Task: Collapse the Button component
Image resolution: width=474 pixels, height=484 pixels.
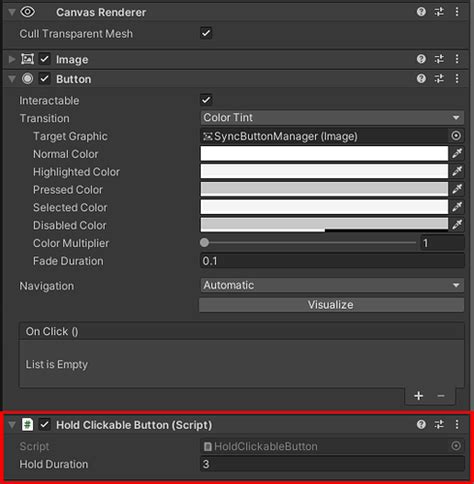Action: point(12,79)
